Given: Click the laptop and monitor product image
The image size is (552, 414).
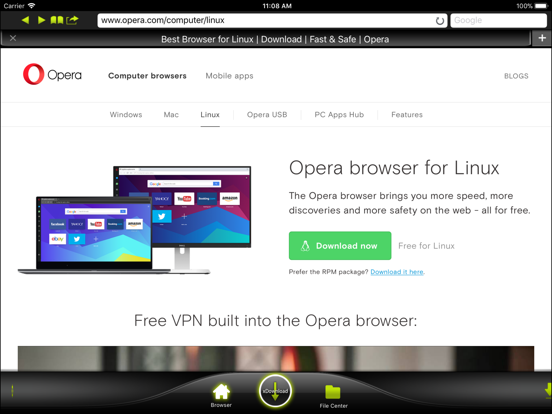Looking at the screenshot, I should tap(134, 220).
